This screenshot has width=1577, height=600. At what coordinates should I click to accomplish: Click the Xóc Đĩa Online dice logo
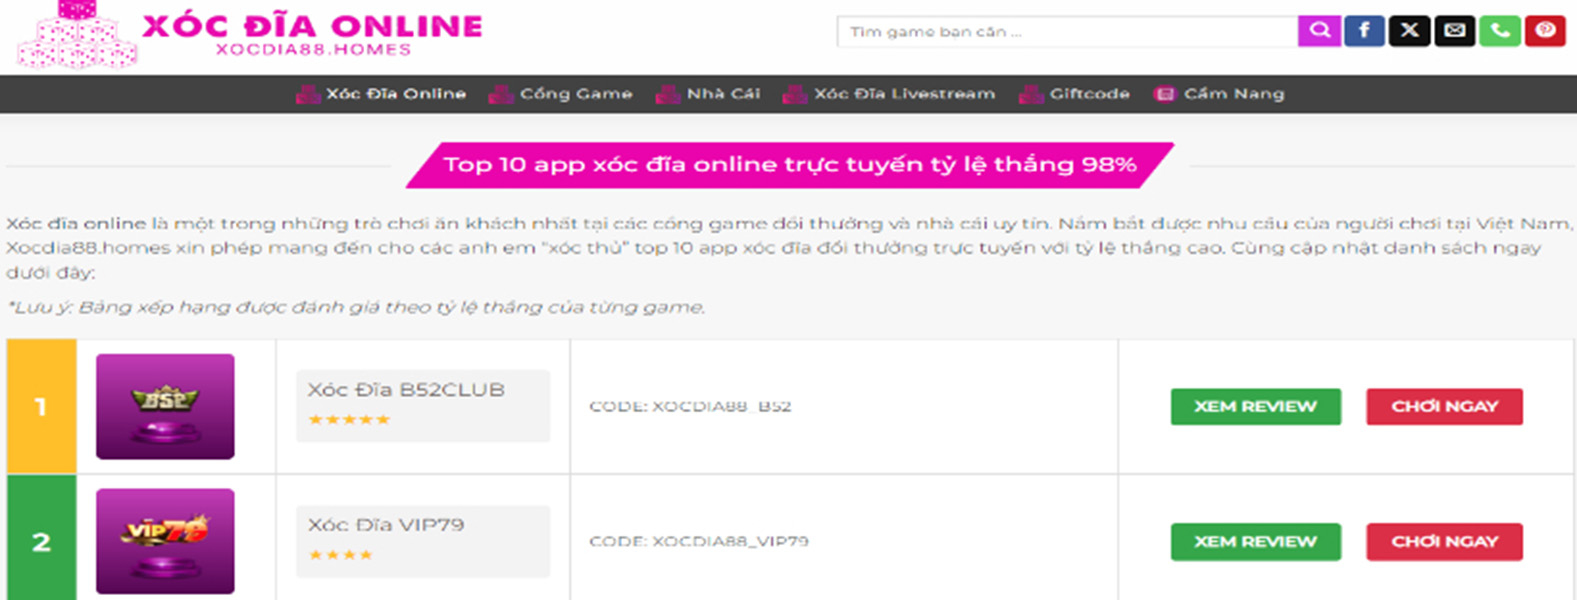77,36
